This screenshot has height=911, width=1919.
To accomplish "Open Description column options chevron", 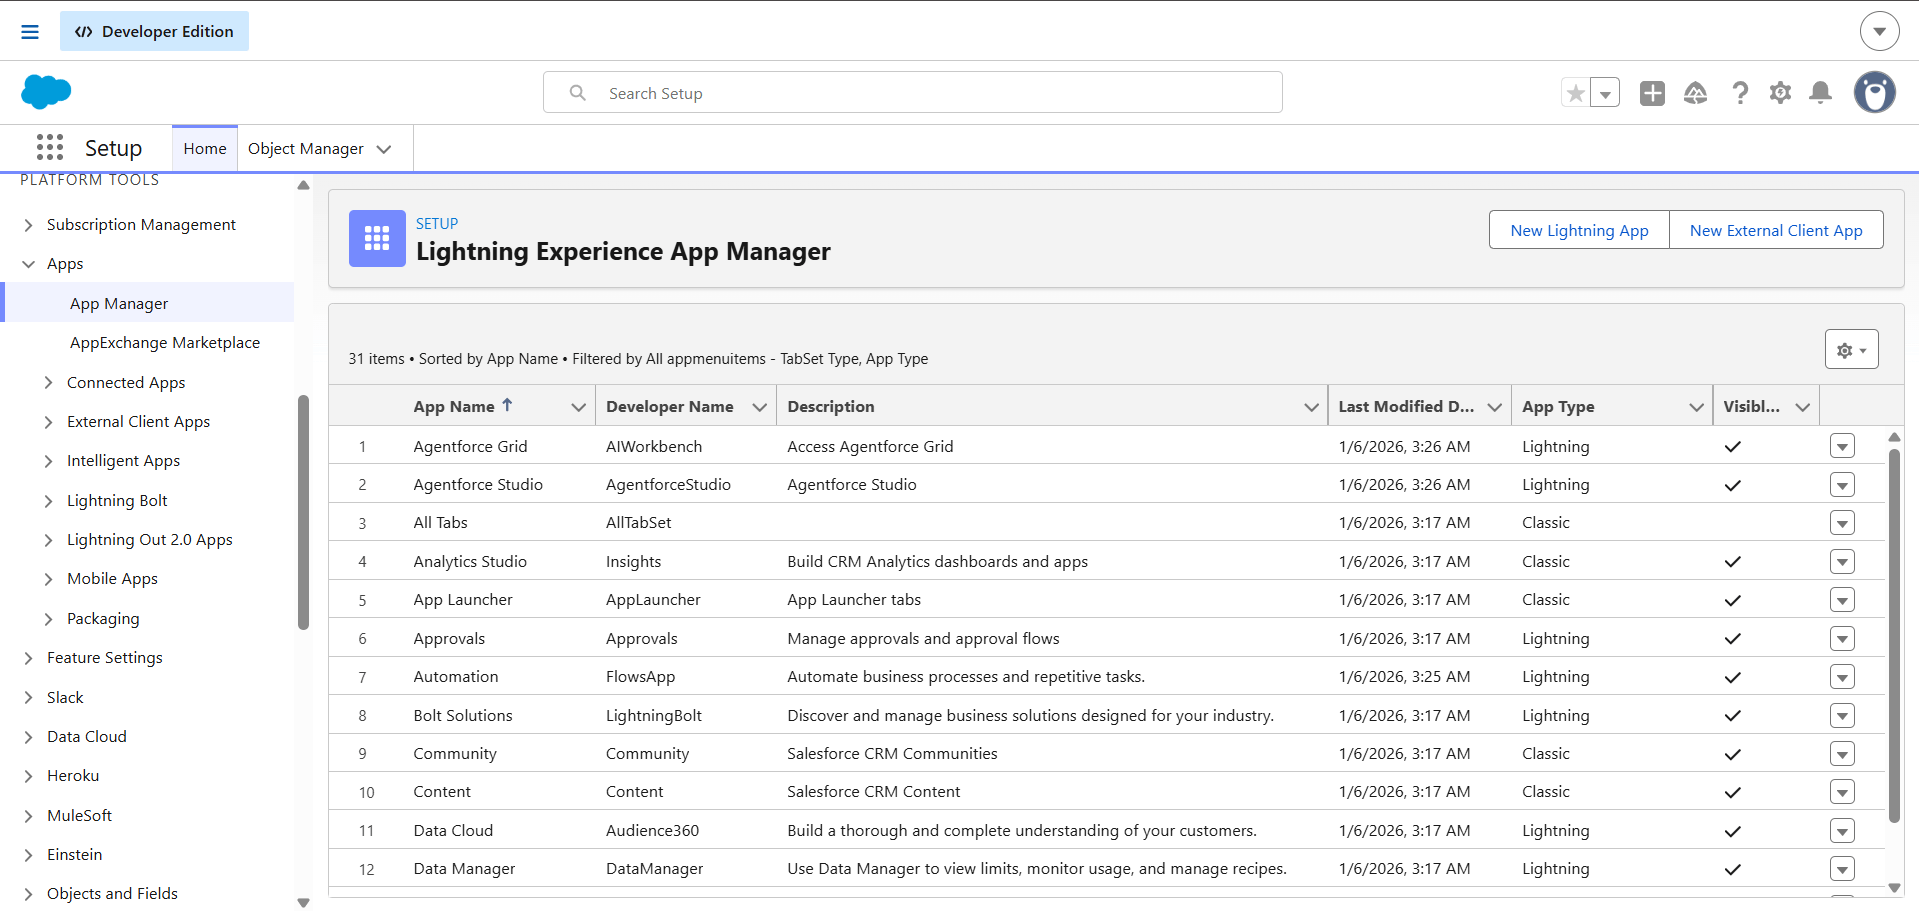I will 1311,407.
